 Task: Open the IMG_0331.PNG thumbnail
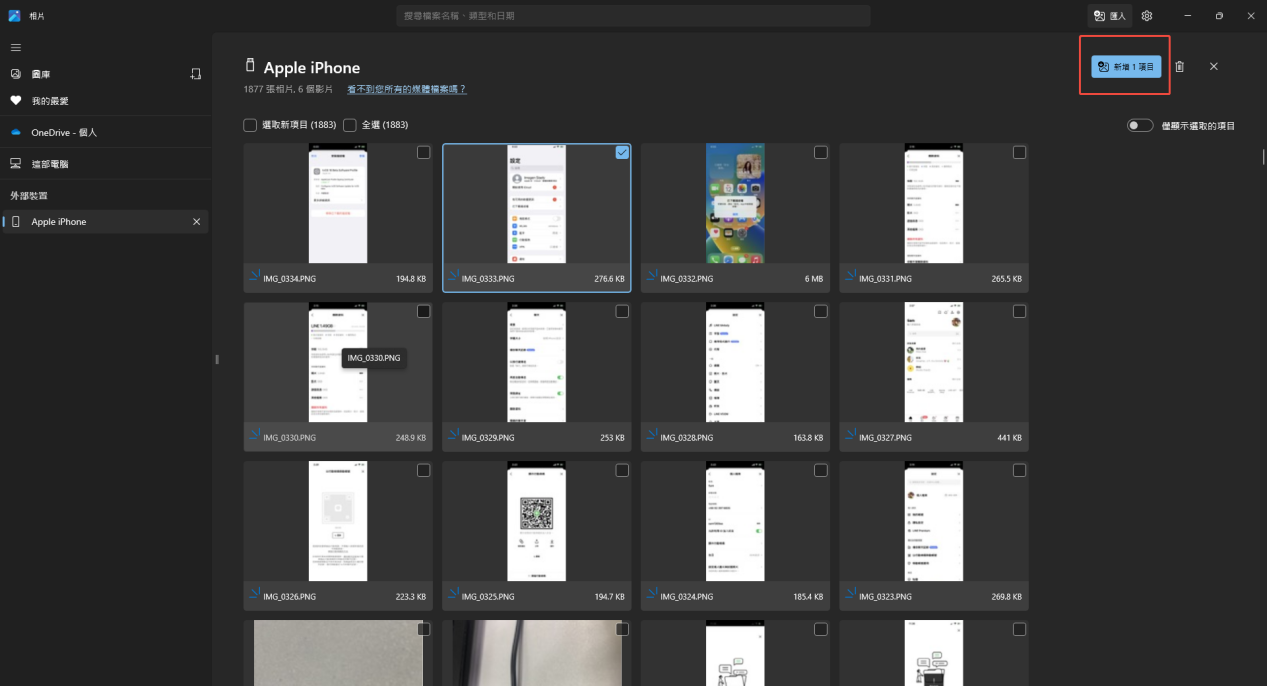click(x=934, y=204)
